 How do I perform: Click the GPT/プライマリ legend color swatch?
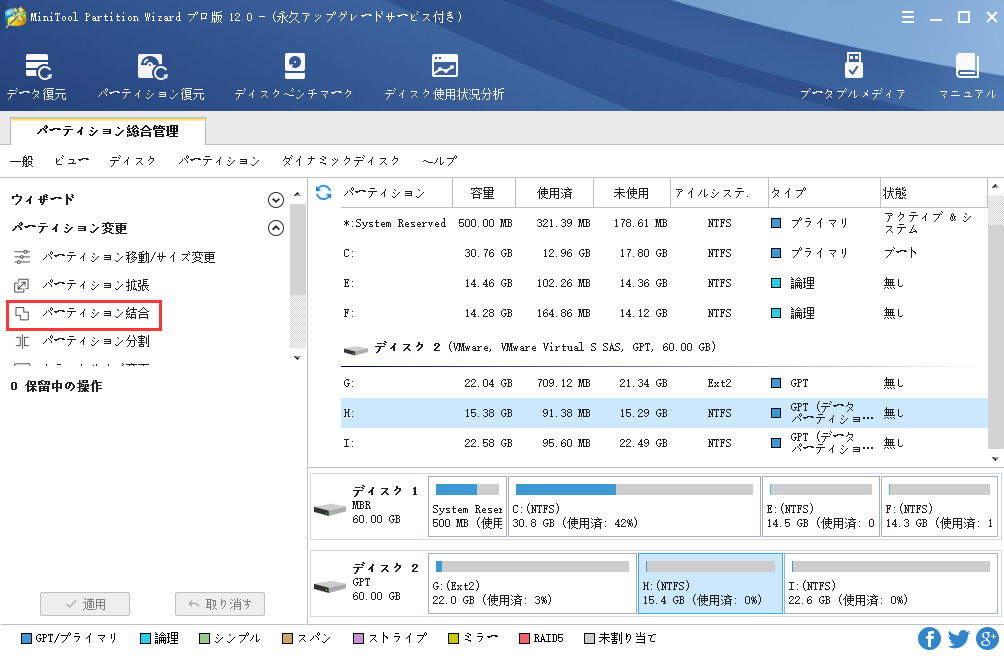pos(26,638)
